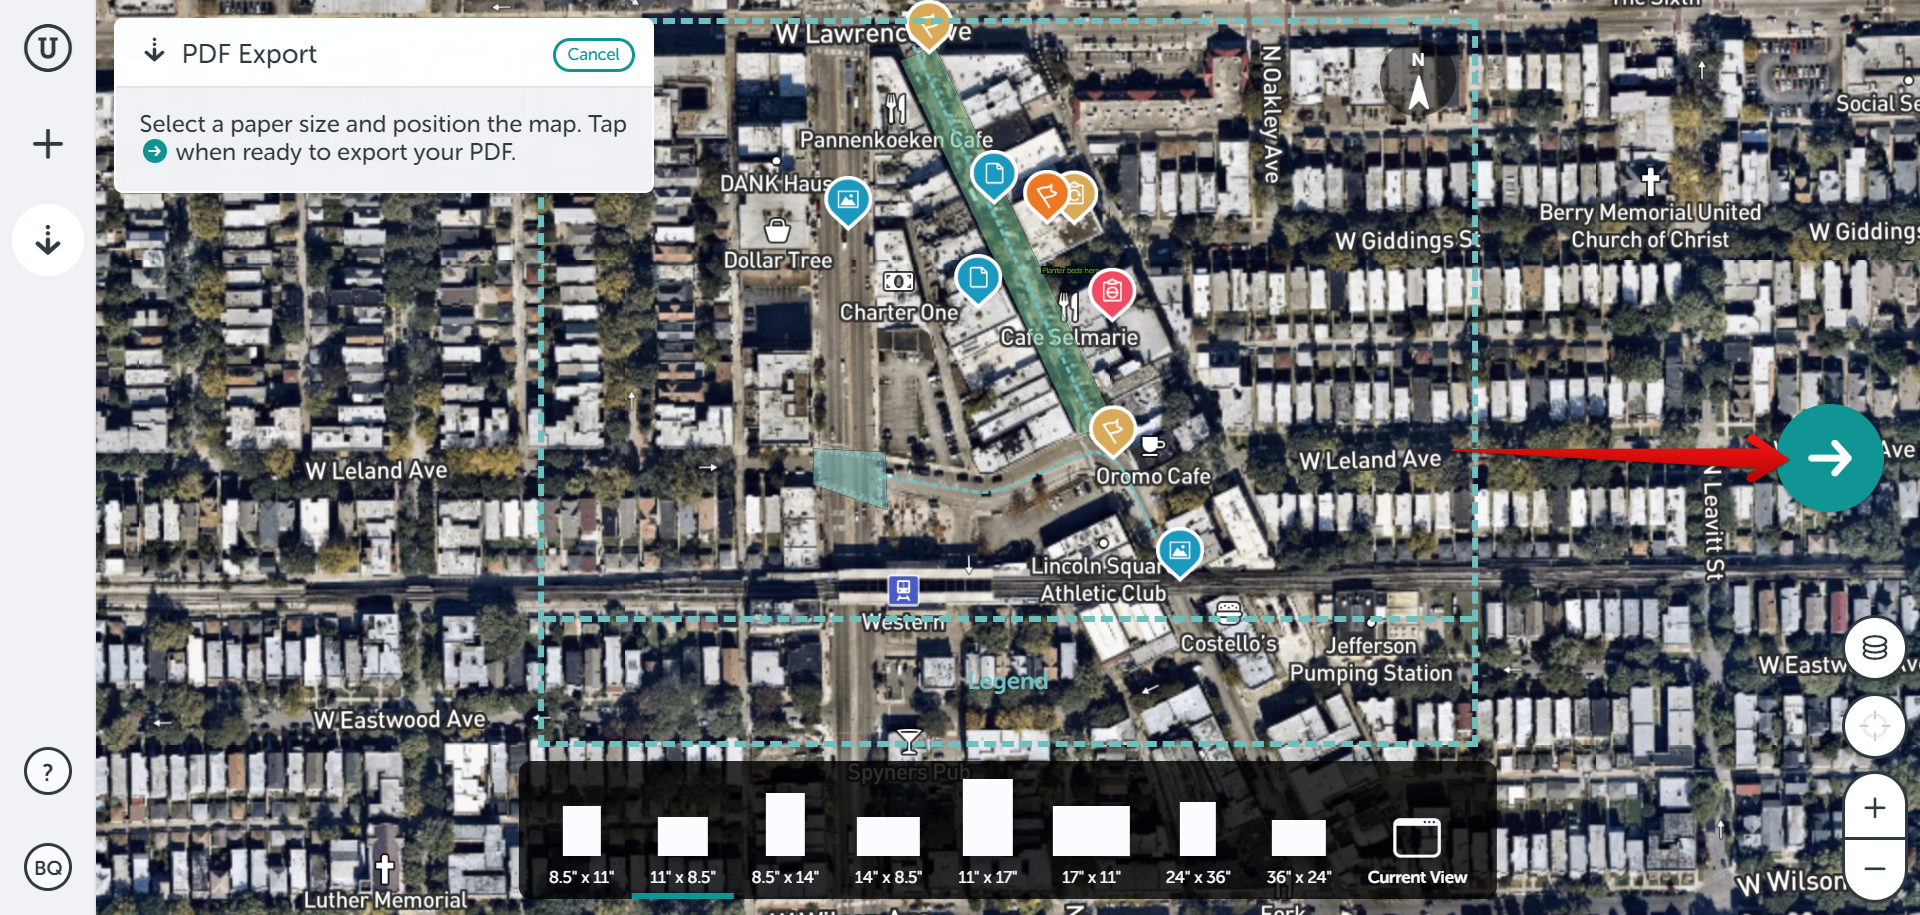Open the BQ user profile button
Viewport: 1920px width, 915px height.
(48, 867)
